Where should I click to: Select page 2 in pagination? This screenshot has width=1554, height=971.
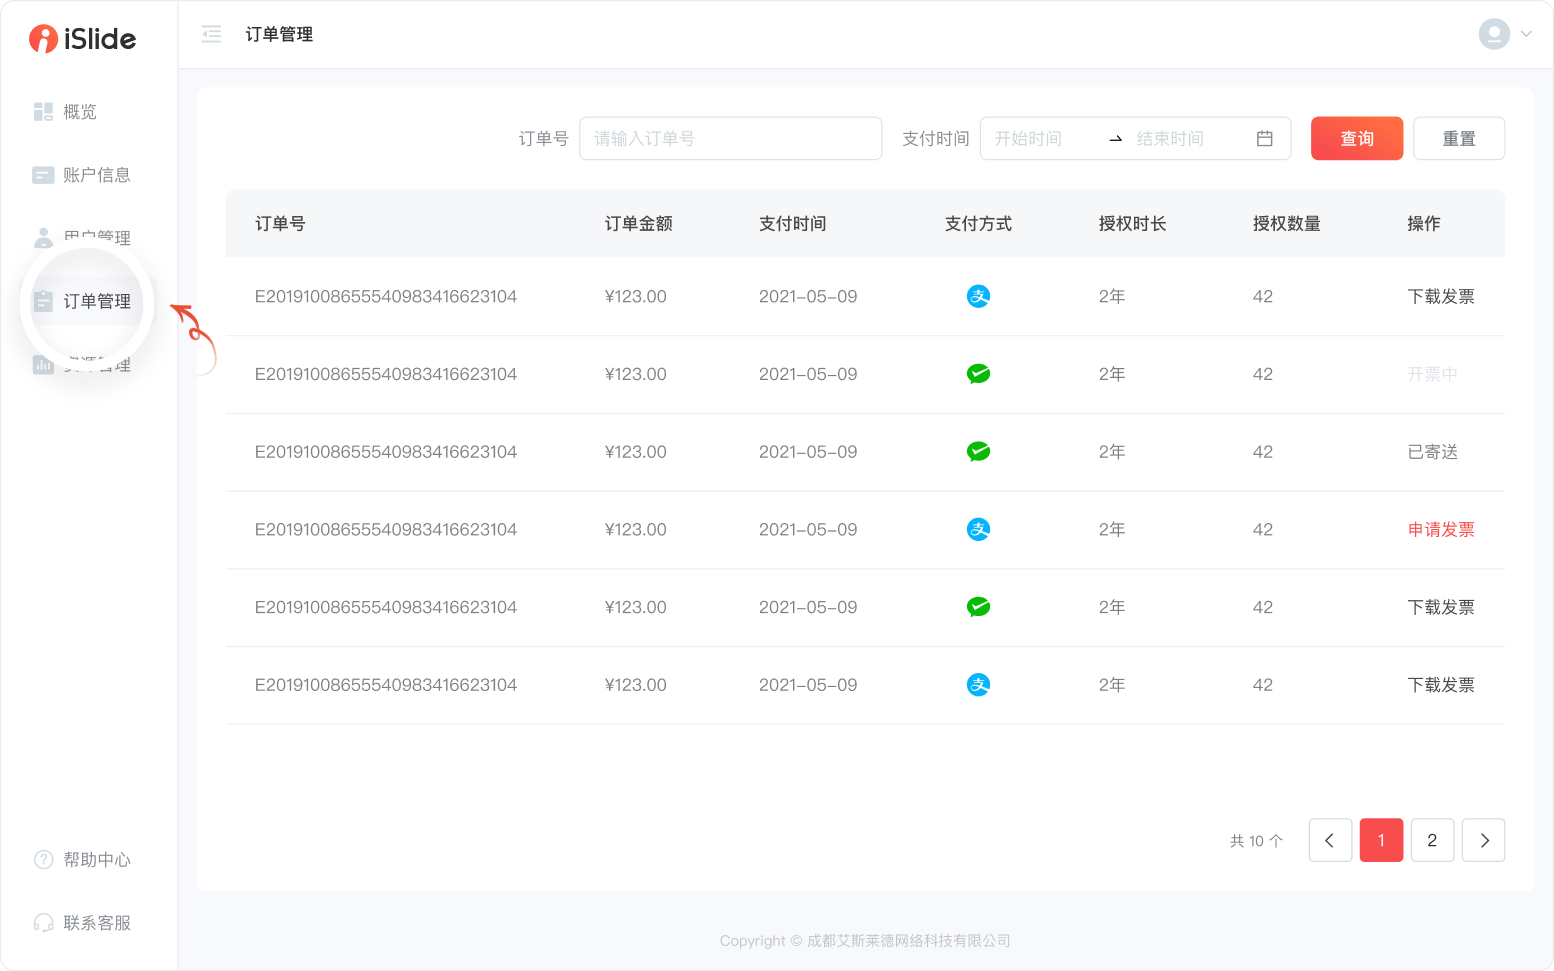pos(1432,840)
